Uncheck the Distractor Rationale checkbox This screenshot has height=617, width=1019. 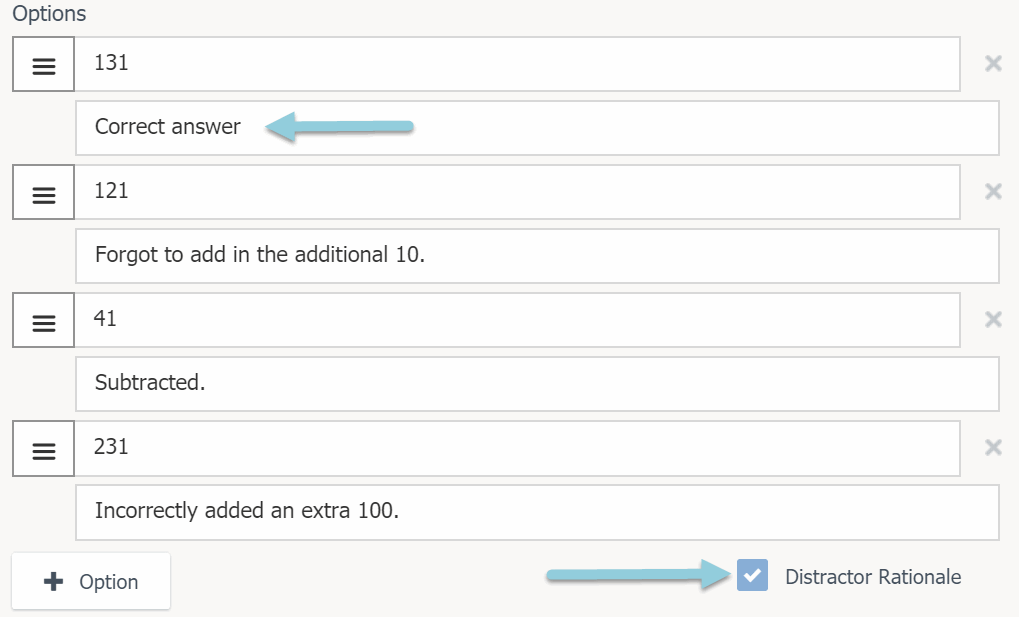752,576
